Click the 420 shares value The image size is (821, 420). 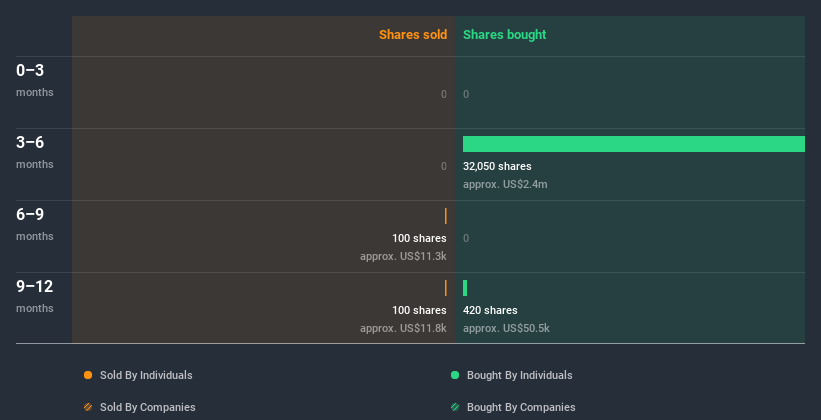(490, 311)
